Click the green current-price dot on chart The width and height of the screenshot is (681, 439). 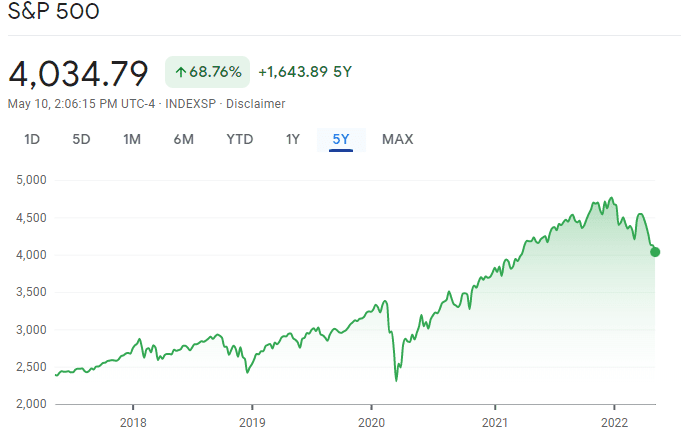click(655, 252)
